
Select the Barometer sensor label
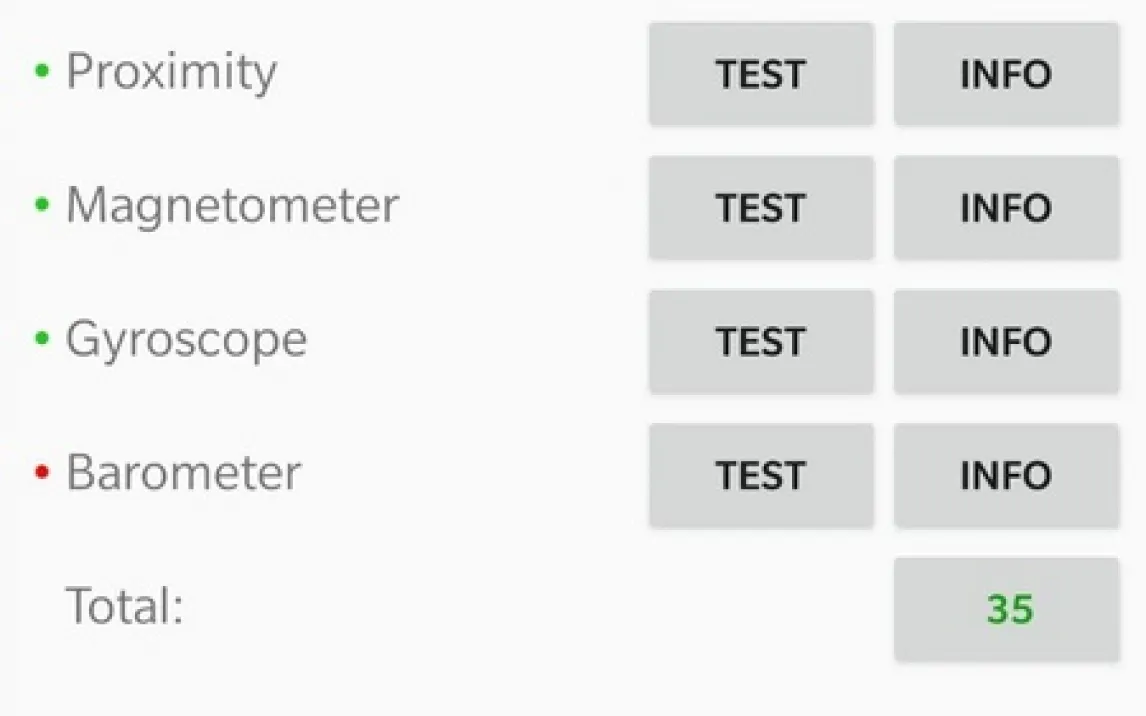(183, 473)
